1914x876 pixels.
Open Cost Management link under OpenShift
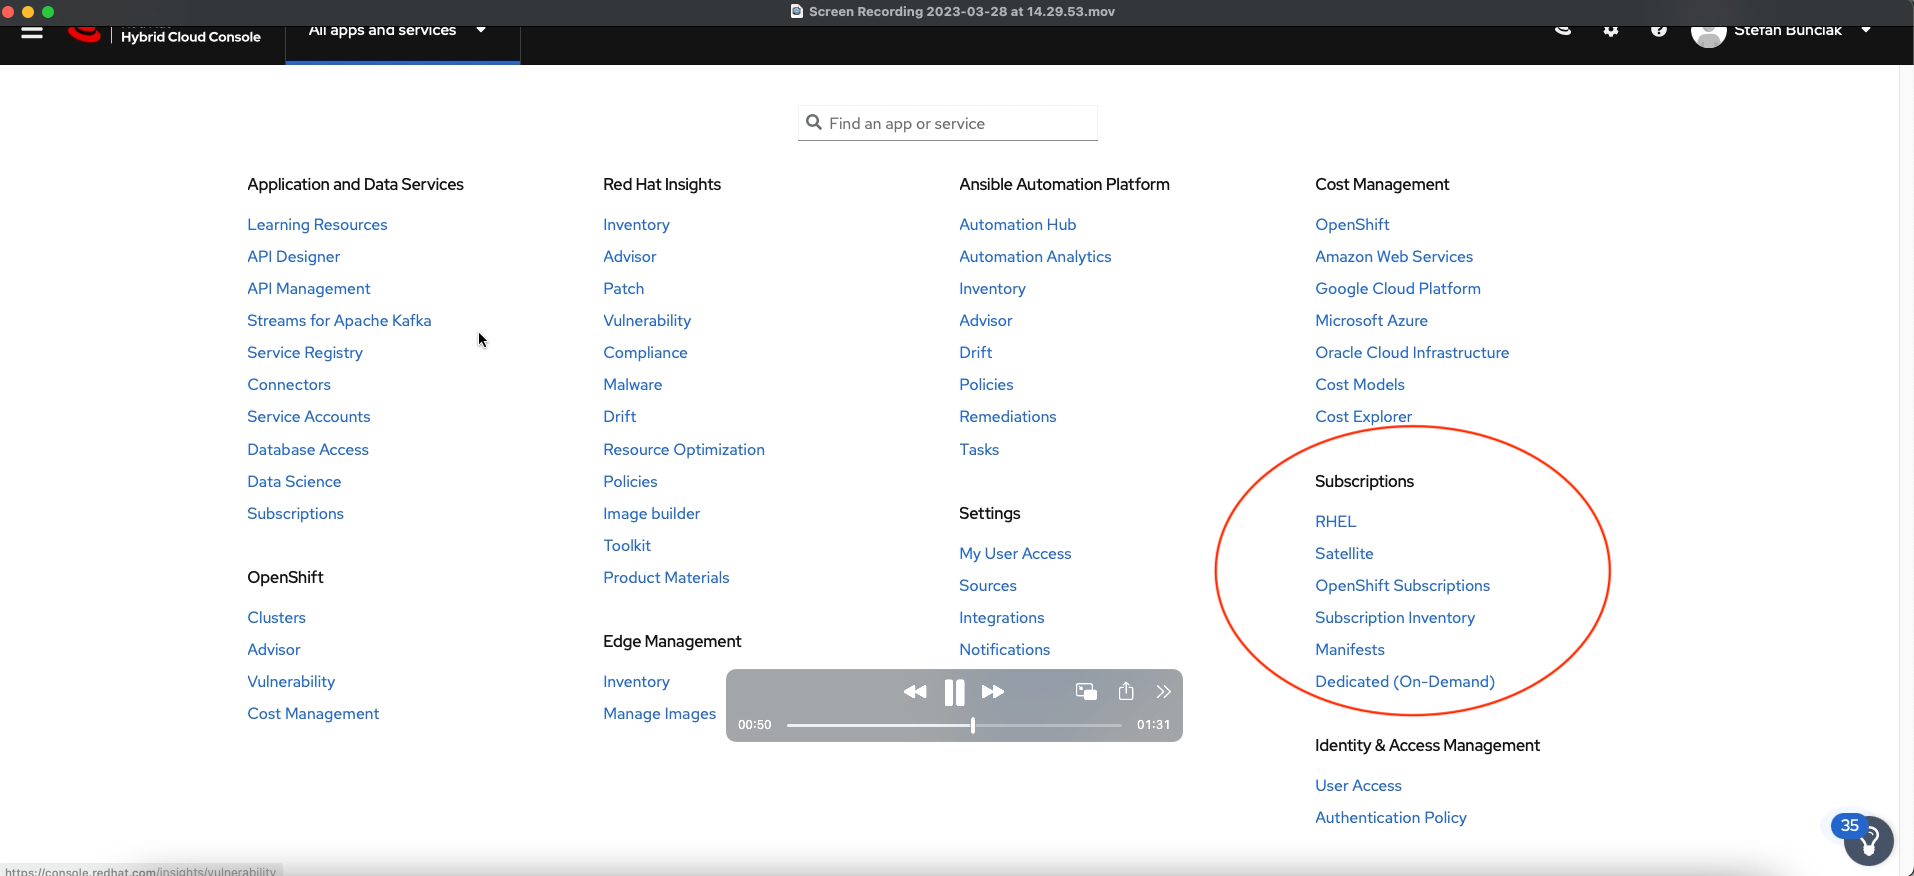(x=313, y=714)
